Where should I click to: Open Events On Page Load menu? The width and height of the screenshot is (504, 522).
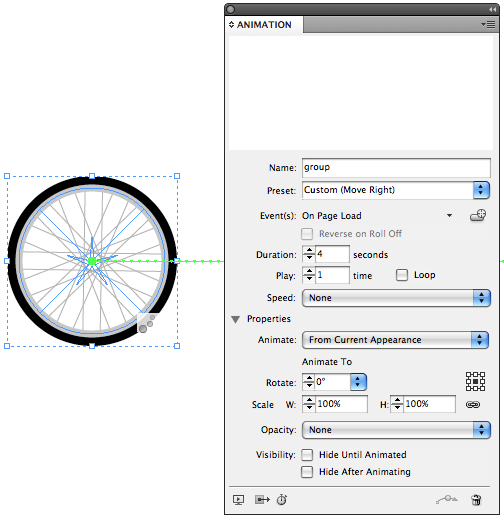[x=377, y=216]
